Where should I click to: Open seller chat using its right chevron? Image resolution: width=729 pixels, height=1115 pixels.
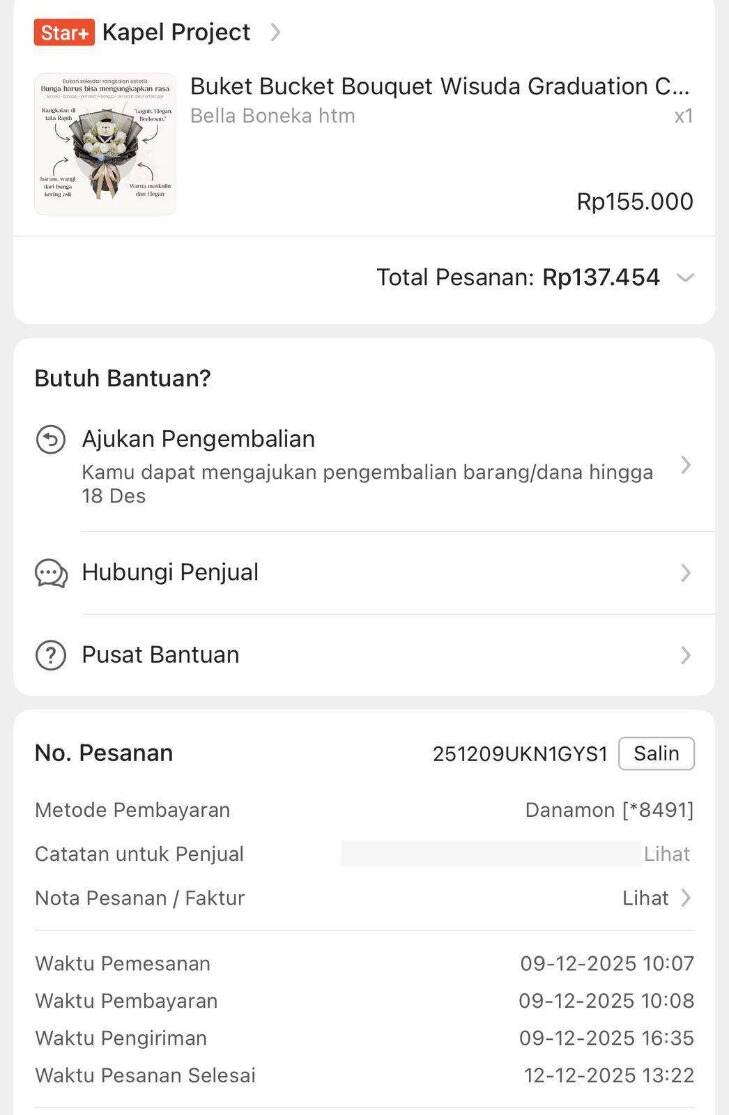point(685,573)
